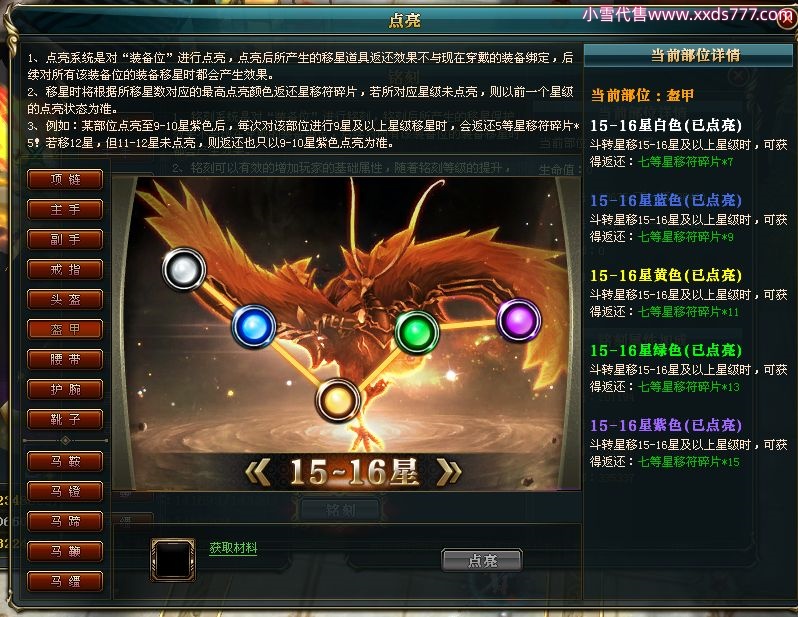
Task: Click the blue orb node
Action: point(253,326)
